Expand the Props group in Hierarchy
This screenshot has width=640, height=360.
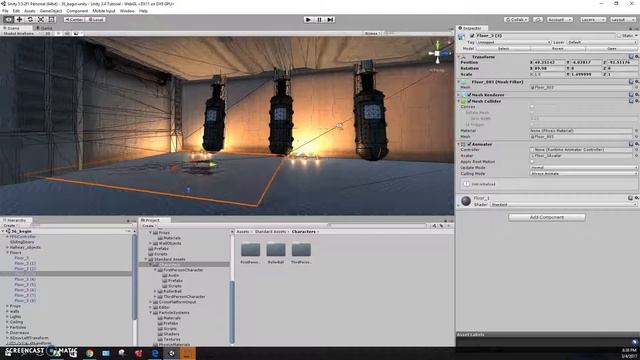7,306
